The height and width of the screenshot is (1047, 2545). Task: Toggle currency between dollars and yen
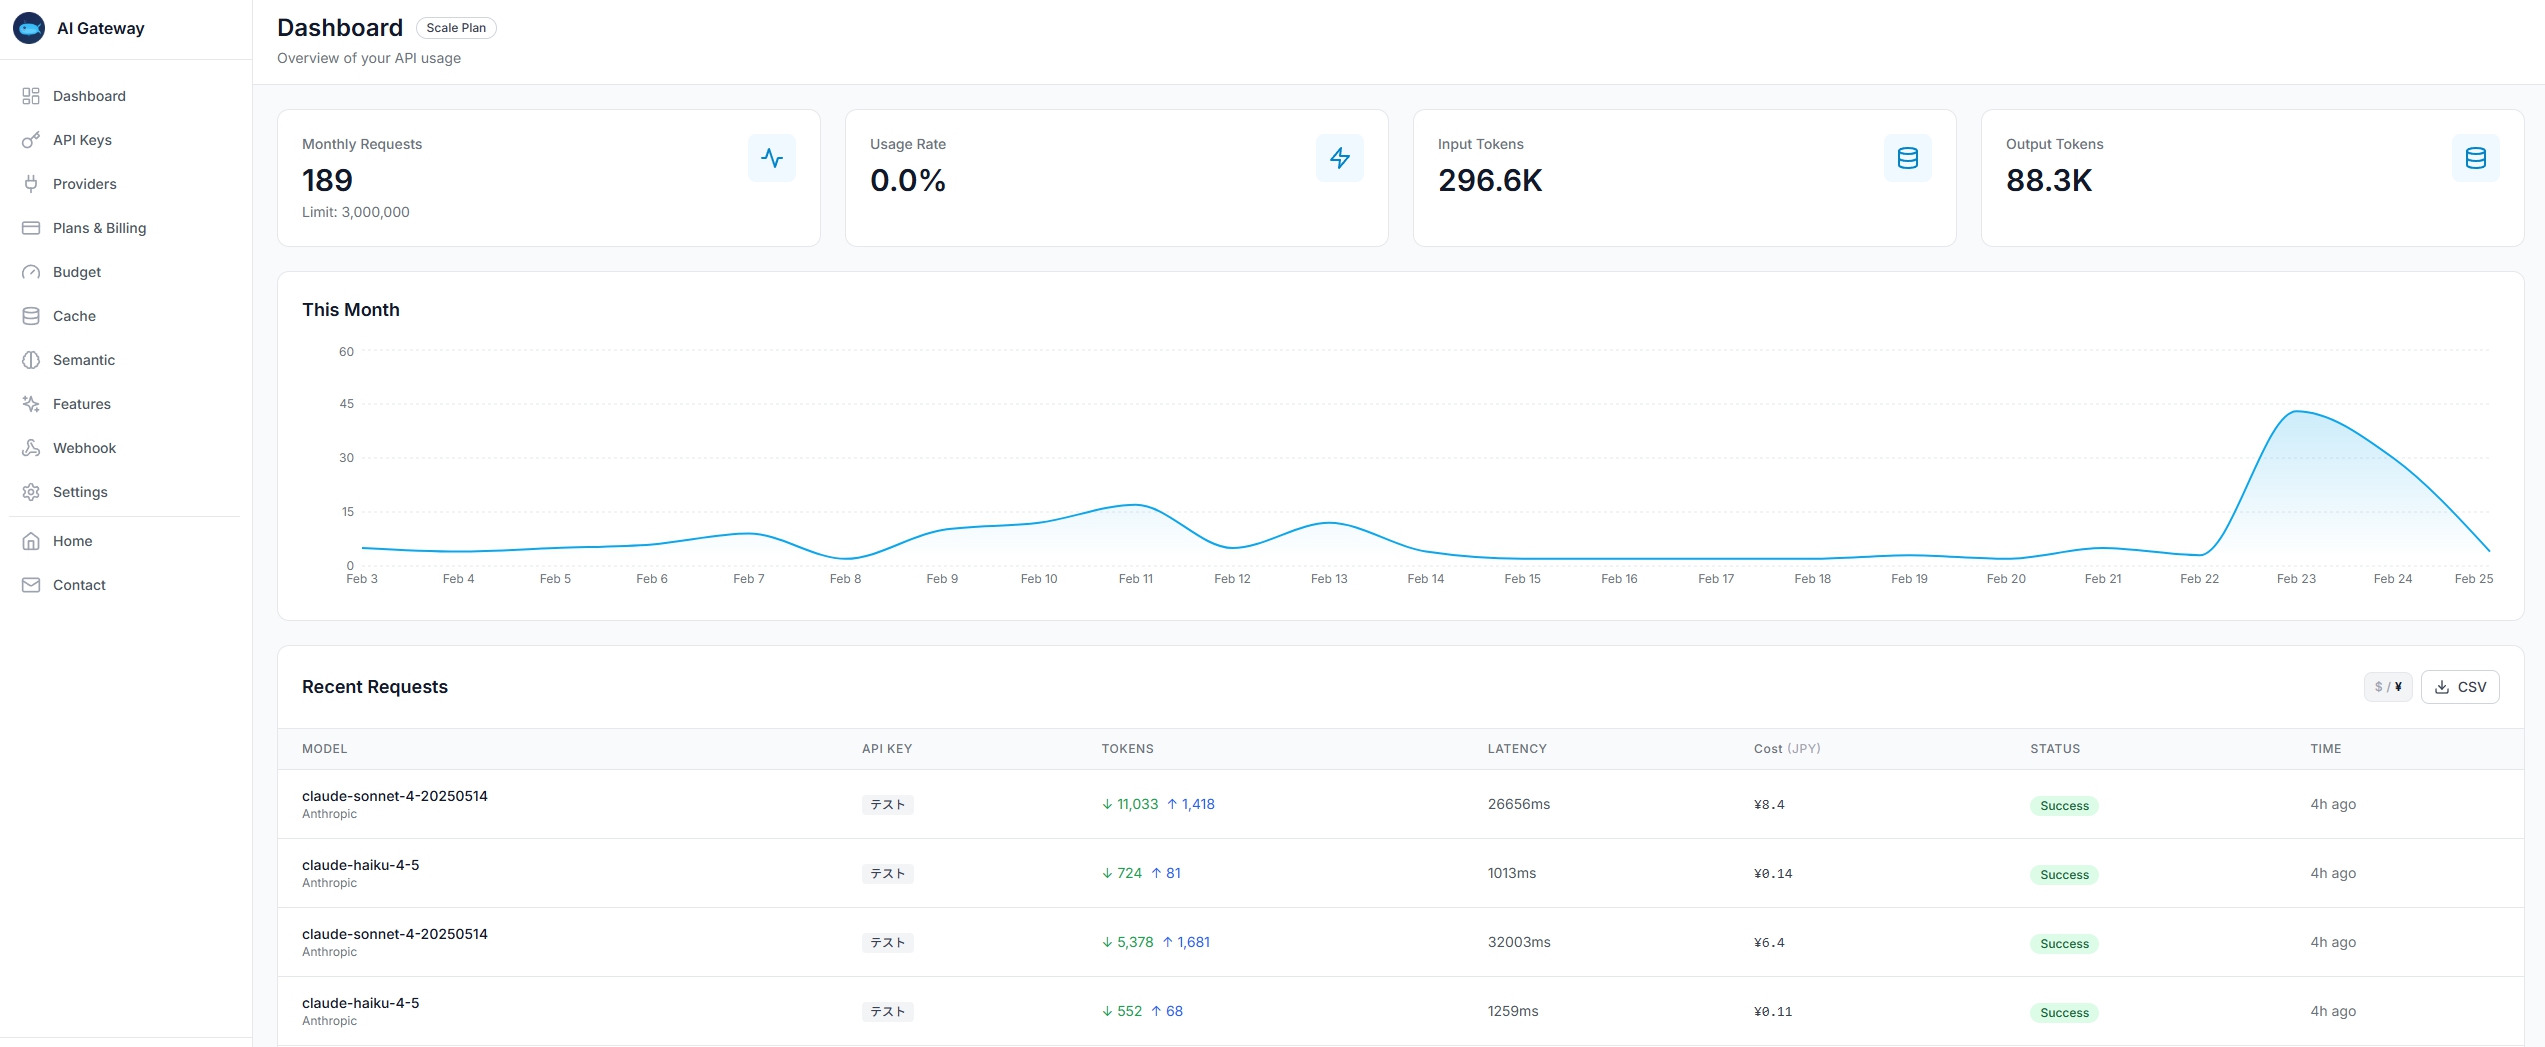coord(2388,687)
